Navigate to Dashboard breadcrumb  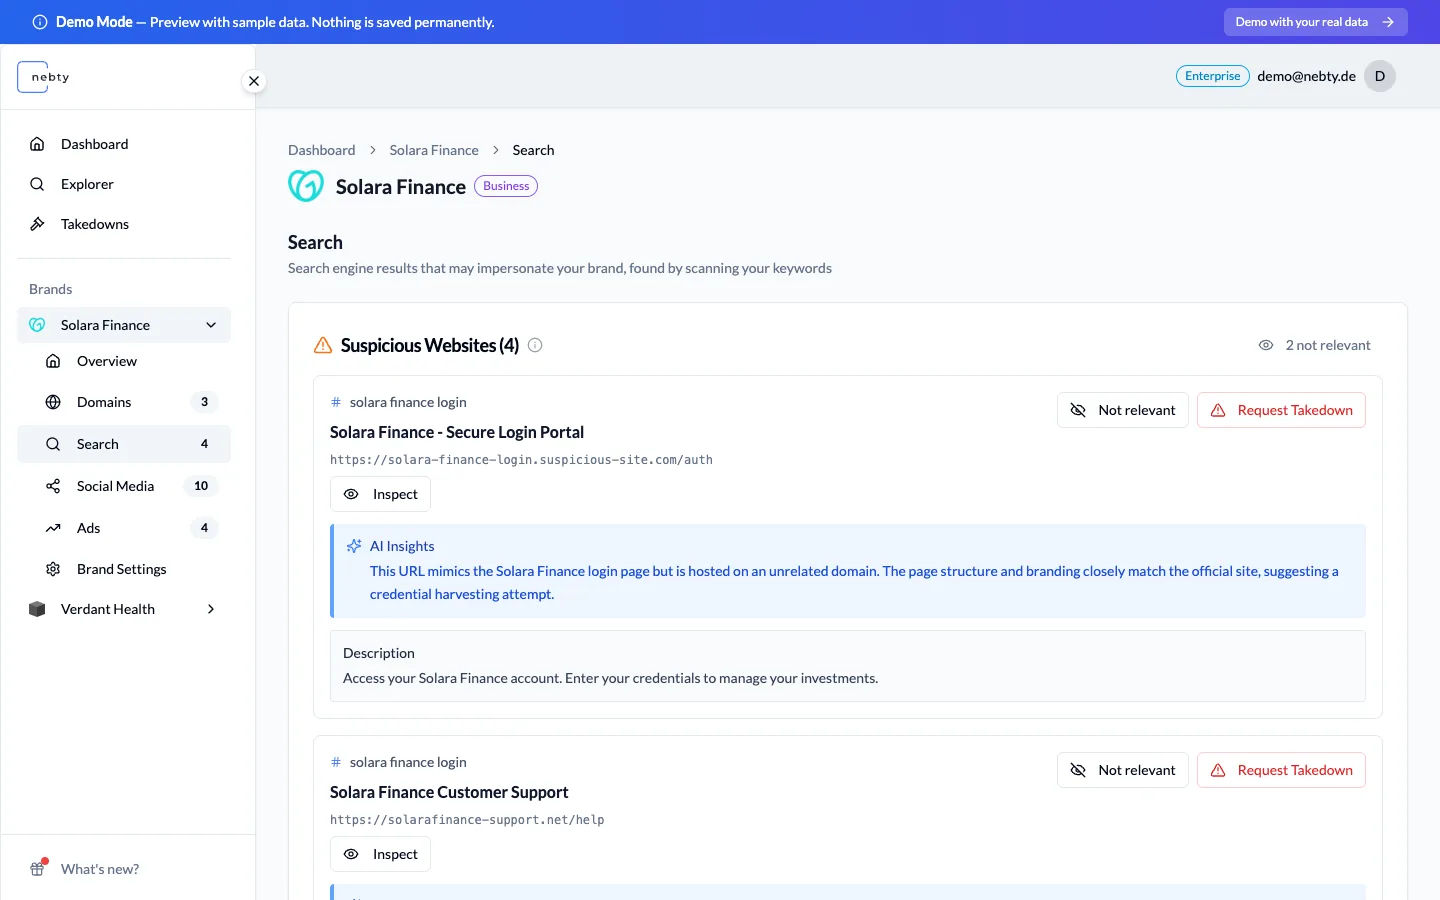(x=321, y=150)
